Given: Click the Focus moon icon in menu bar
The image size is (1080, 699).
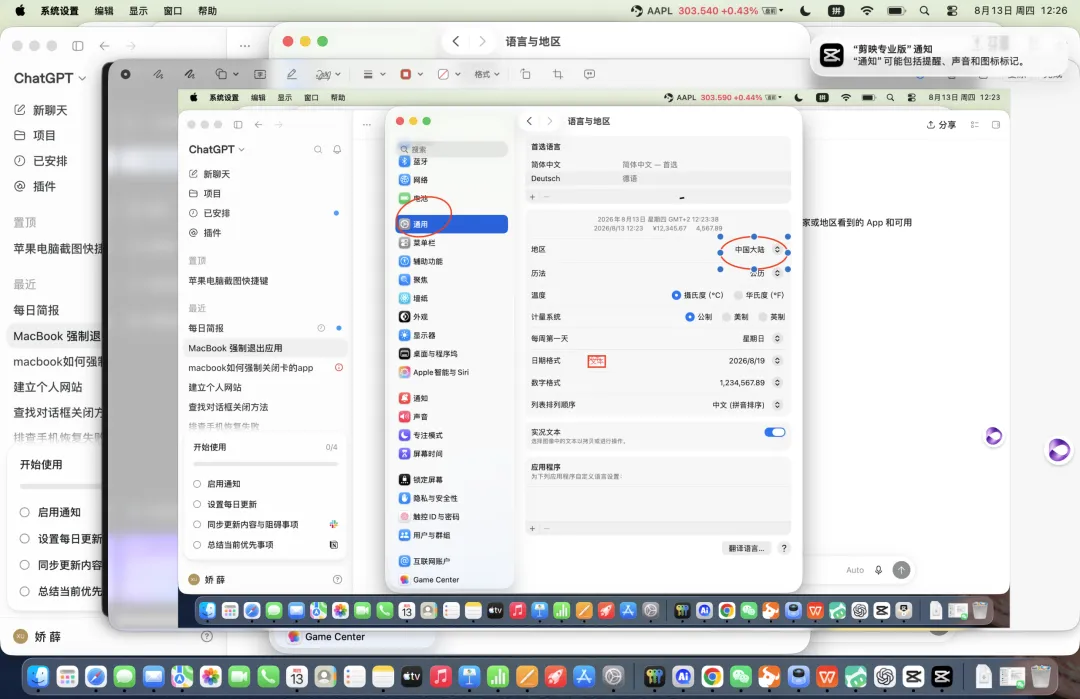Looking at the screenshot, I should 805,11.
